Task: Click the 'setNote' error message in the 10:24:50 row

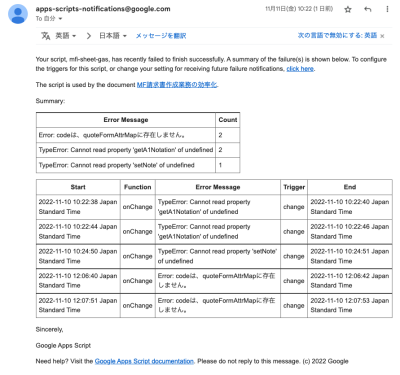Action: (x=217, y=256)
